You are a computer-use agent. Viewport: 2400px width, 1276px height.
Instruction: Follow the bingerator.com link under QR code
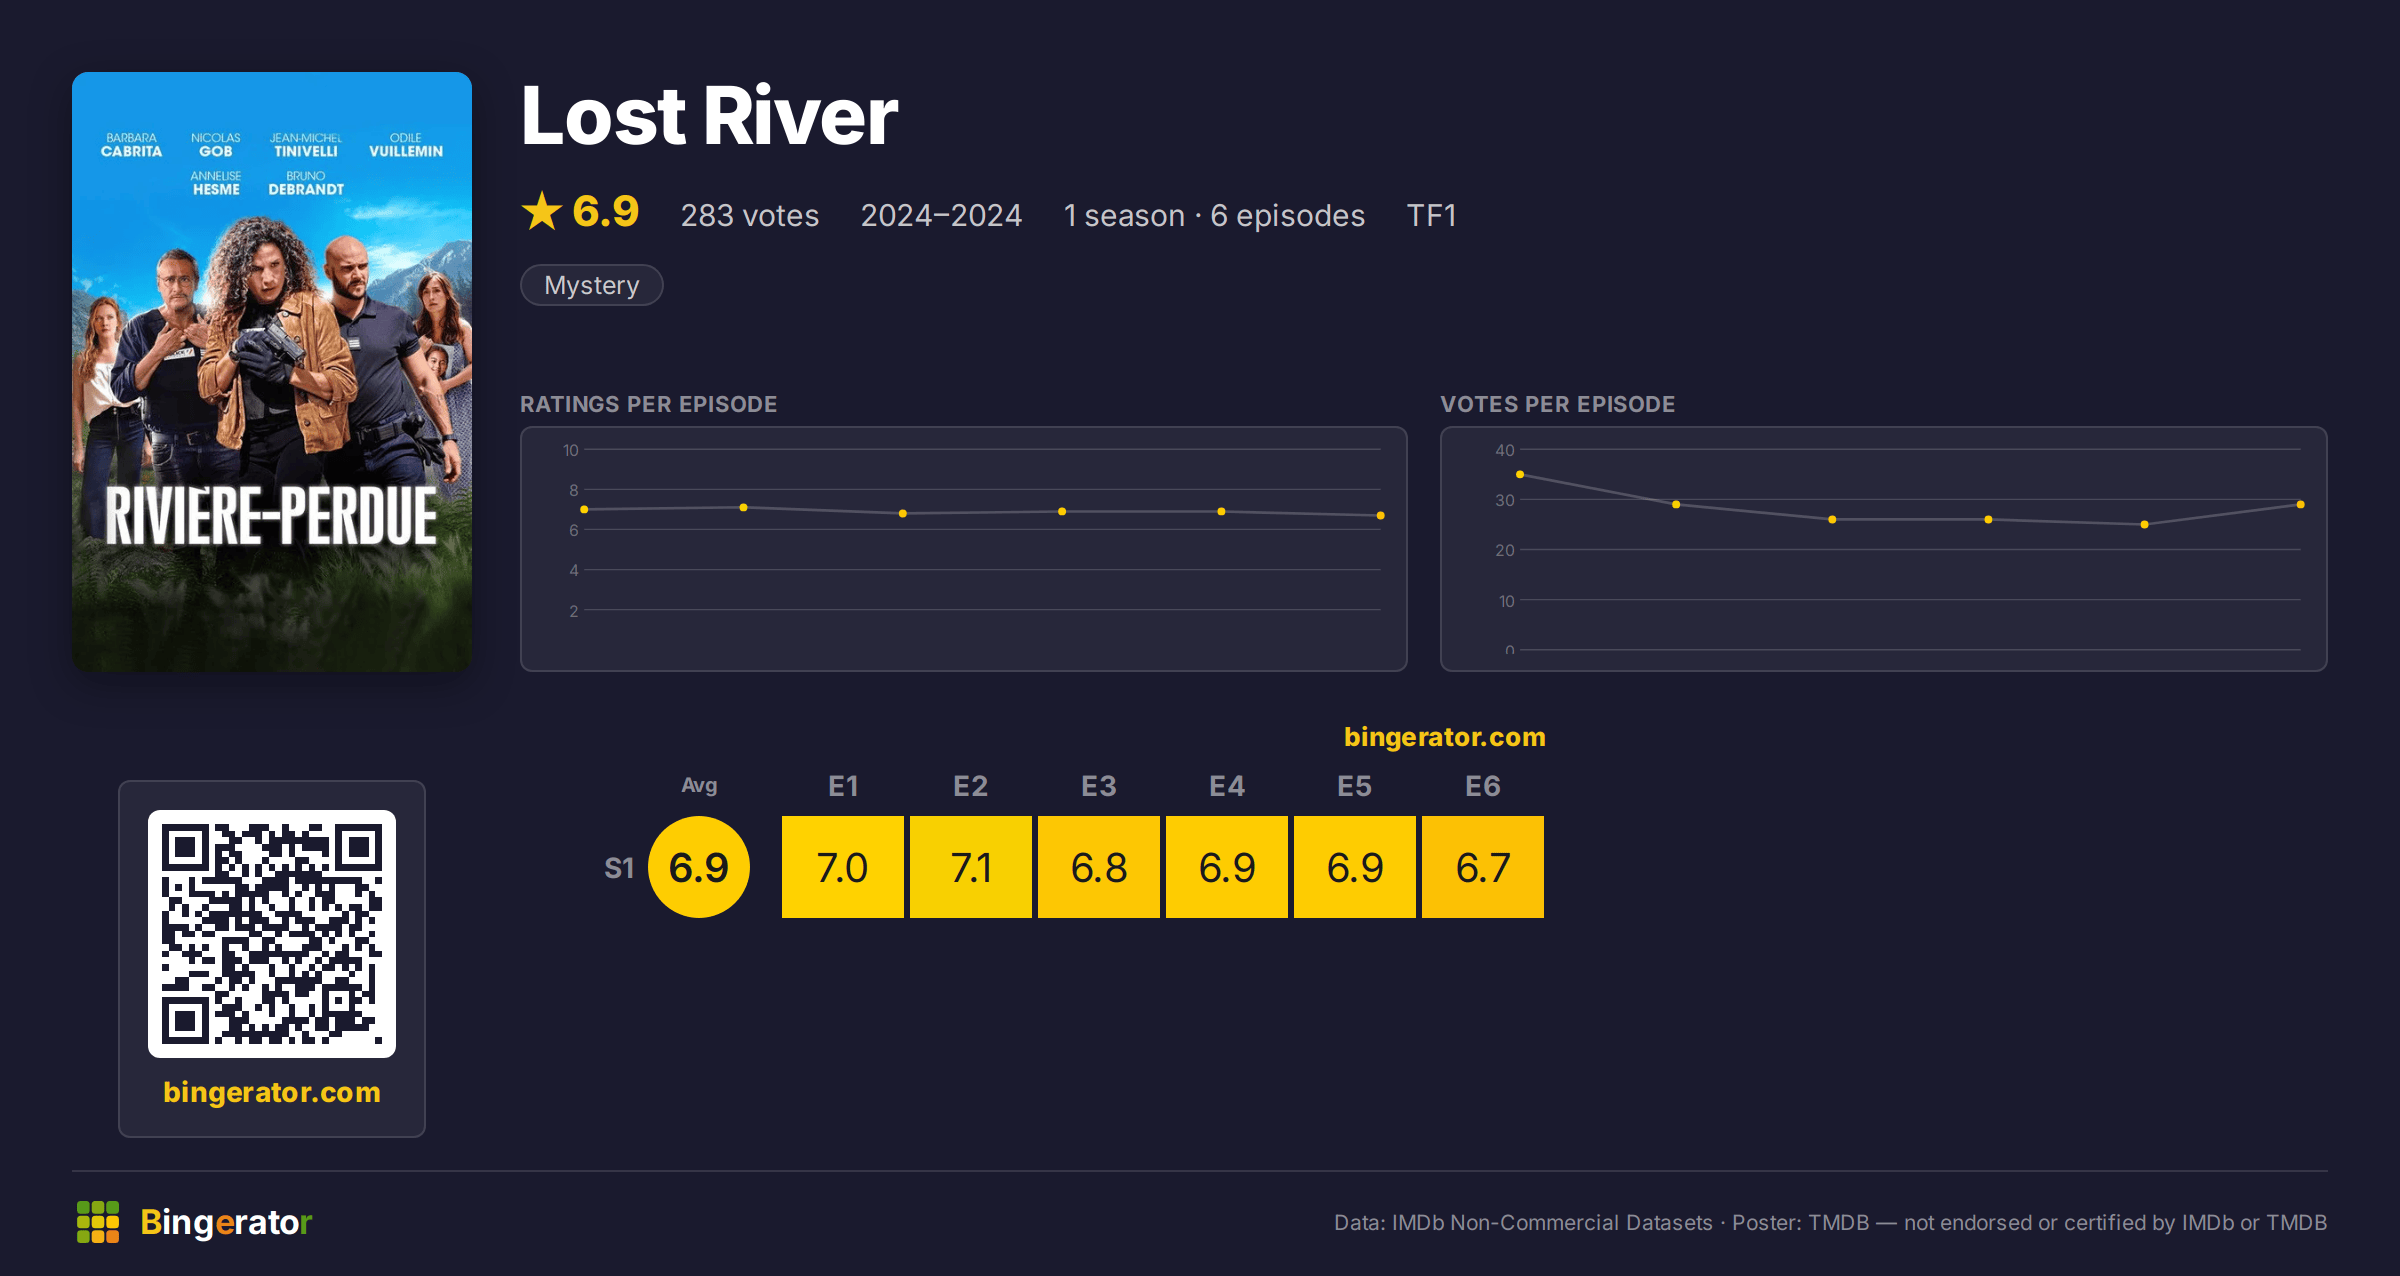pyautogui.click(x=272, y=1092)
